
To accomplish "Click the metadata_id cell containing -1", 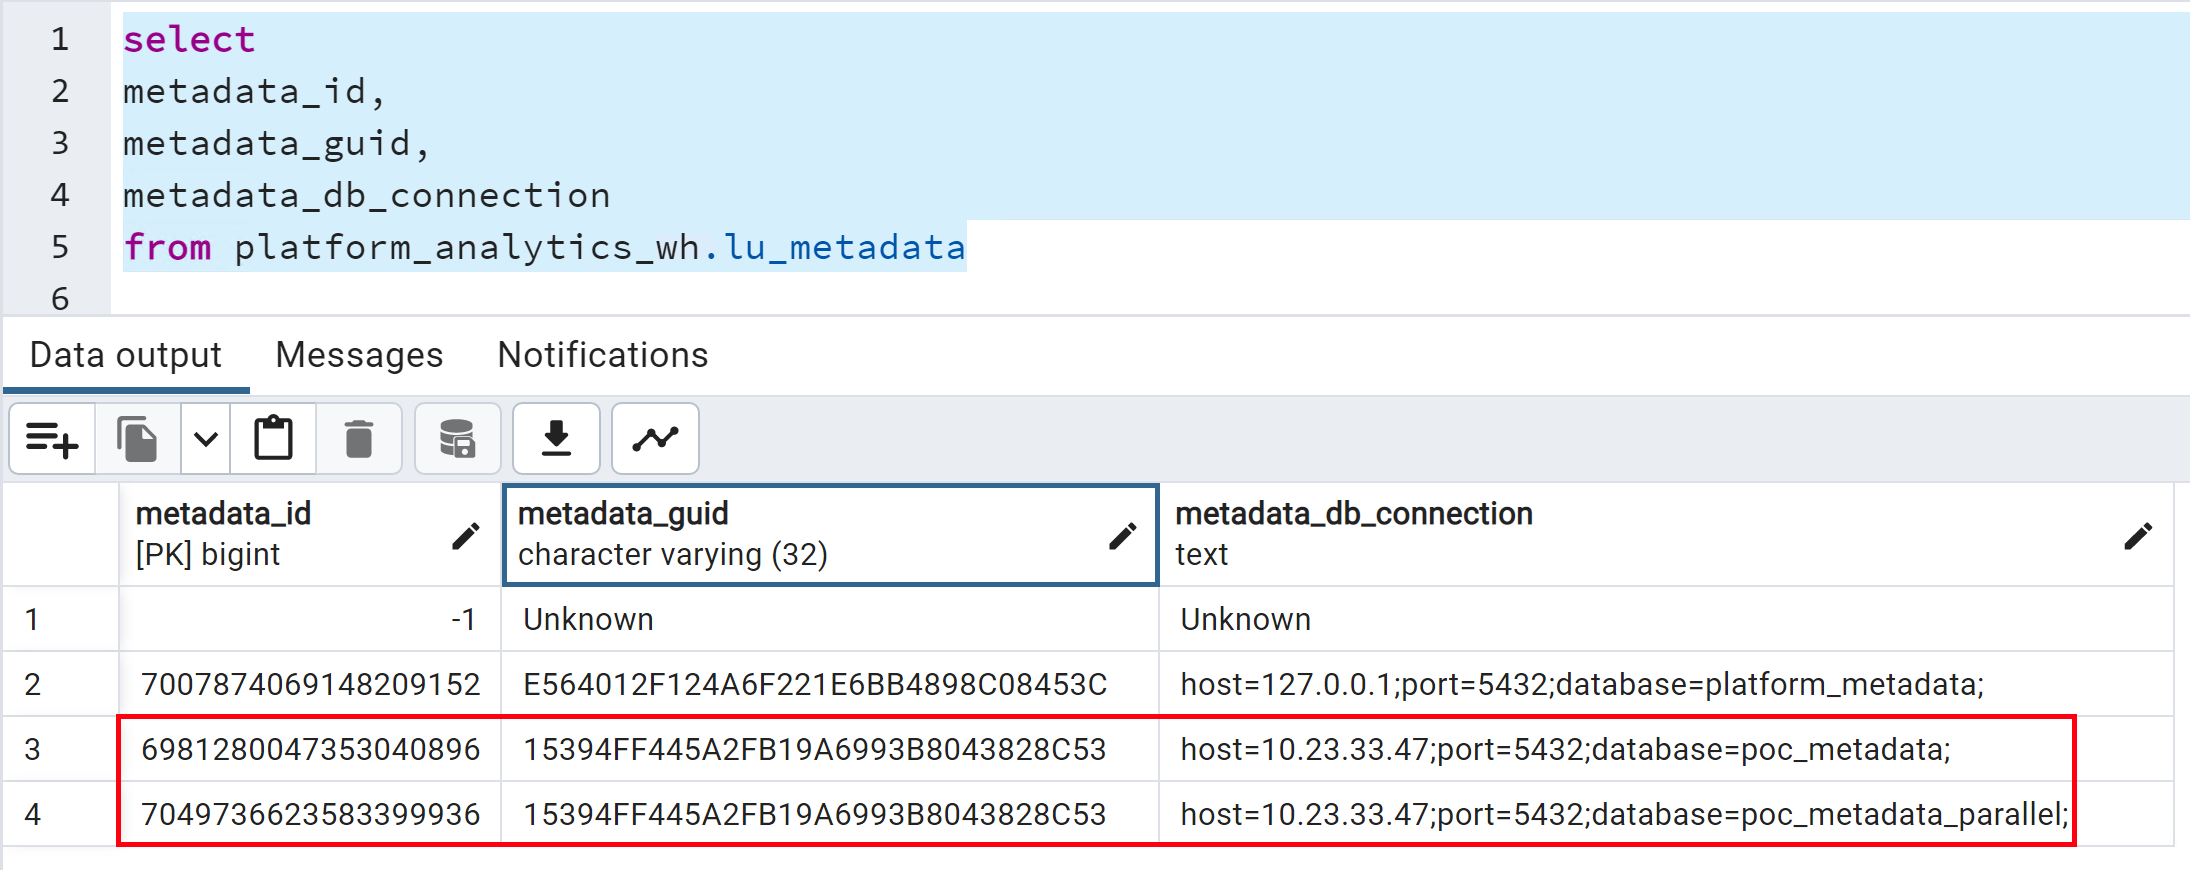I will click(x=310, y=619).
